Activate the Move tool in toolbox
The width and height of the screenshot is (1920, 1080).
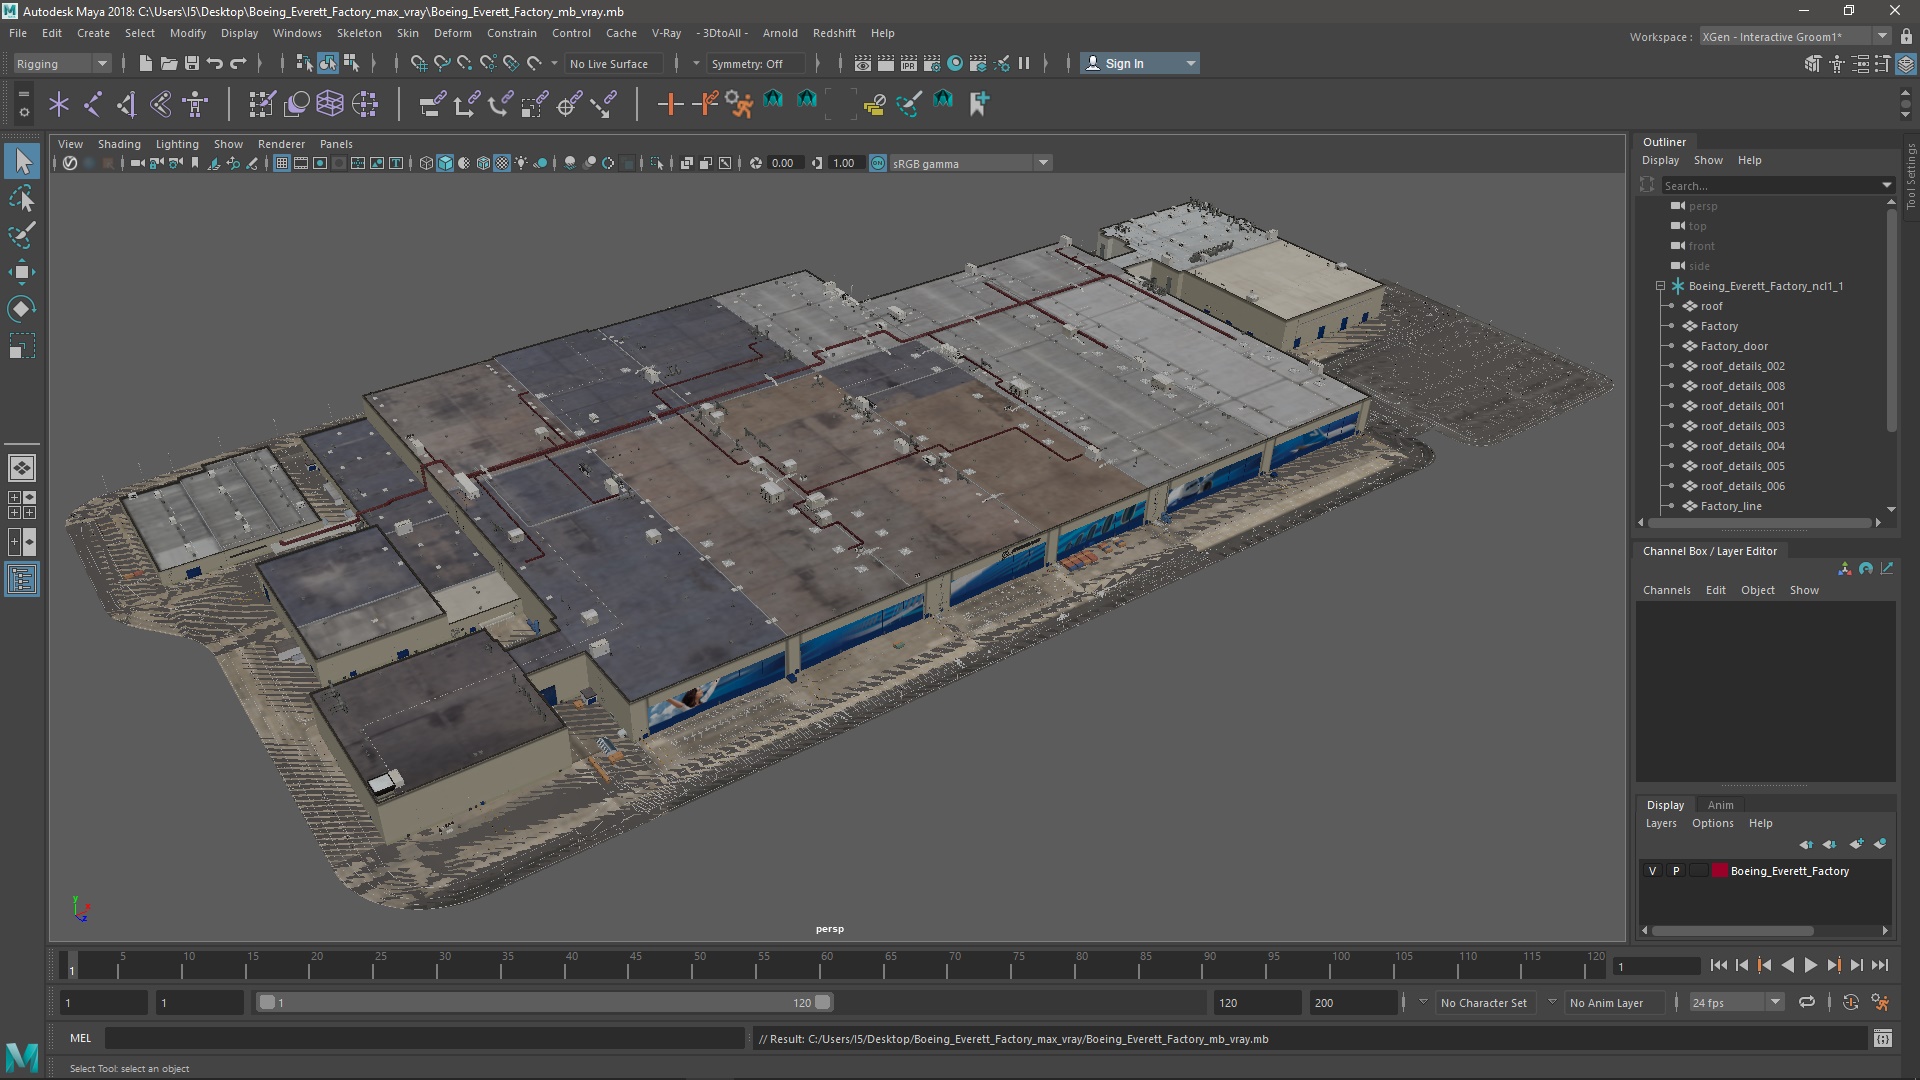click(22, 272)
